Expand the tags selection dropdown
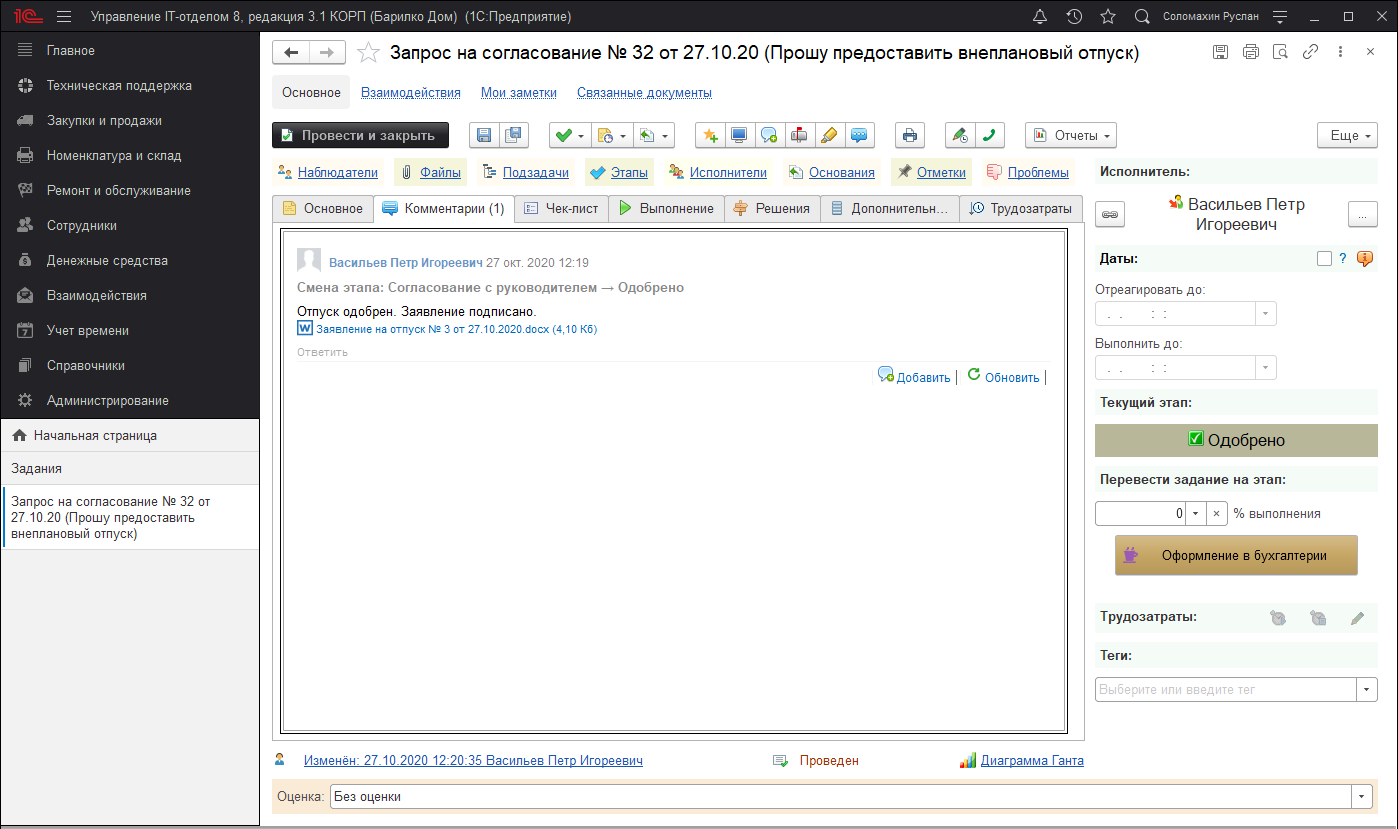 click(1366, 690)
